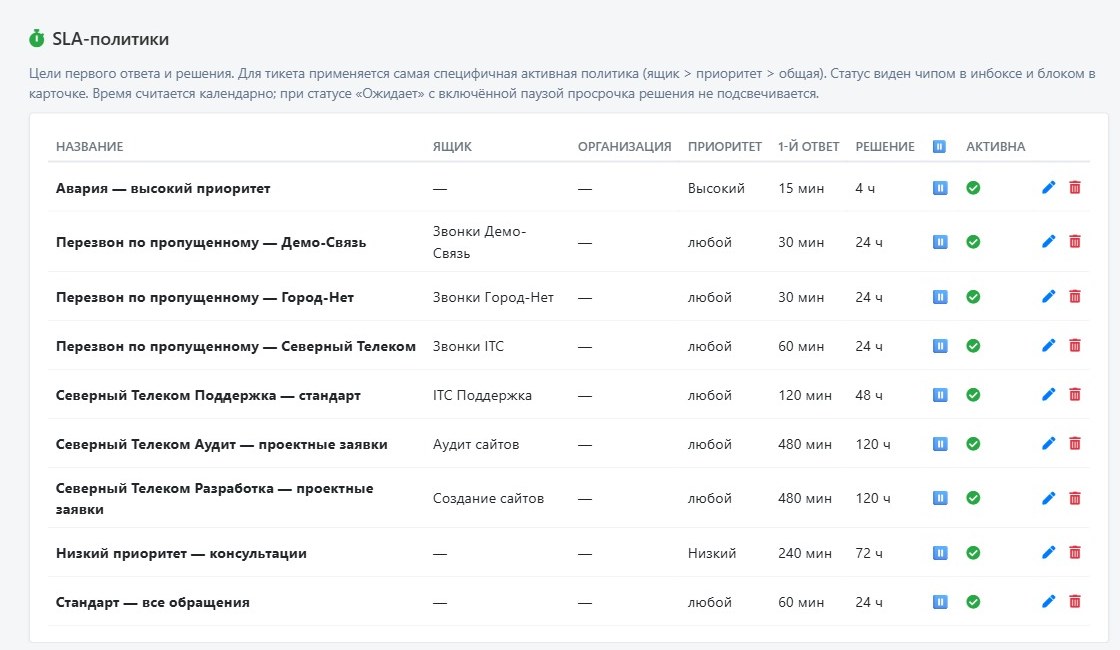1120x650 pixels.
Task: Delete «Северный Телеком Поддержка — стандарт» policy
Action: click(x=1074, y=394)
